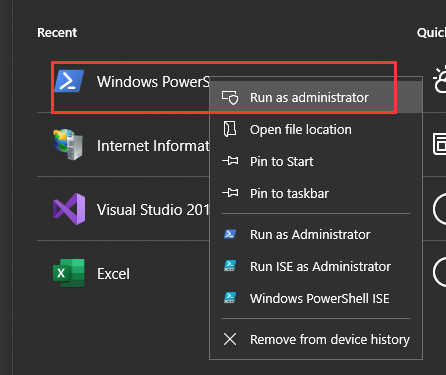The image size is (446, 375).
Task: Select Open file location menu entry
Action: (316, 129)
